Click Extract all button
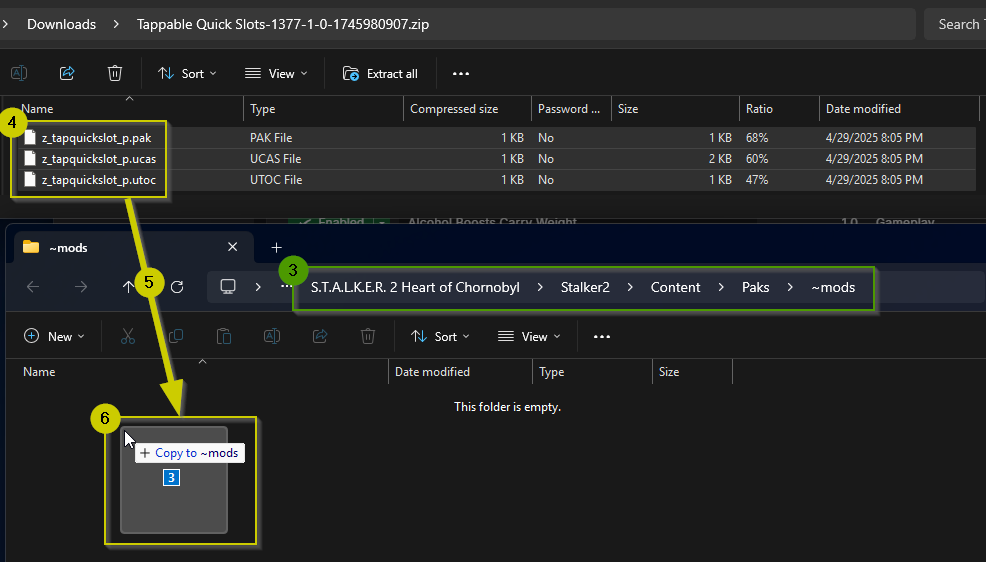 pyautogui.click(x=380, y=74)
